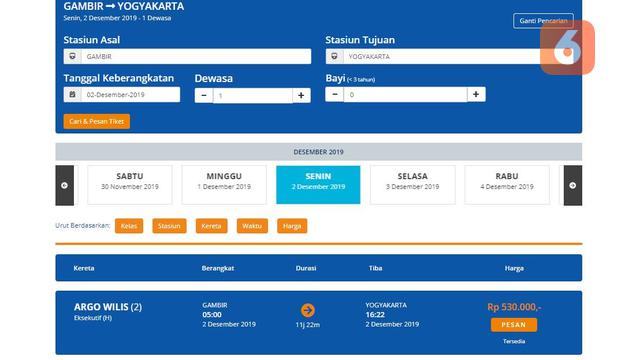Go to next dates with right arrow
640x360 pixels.
click(573, 185)
